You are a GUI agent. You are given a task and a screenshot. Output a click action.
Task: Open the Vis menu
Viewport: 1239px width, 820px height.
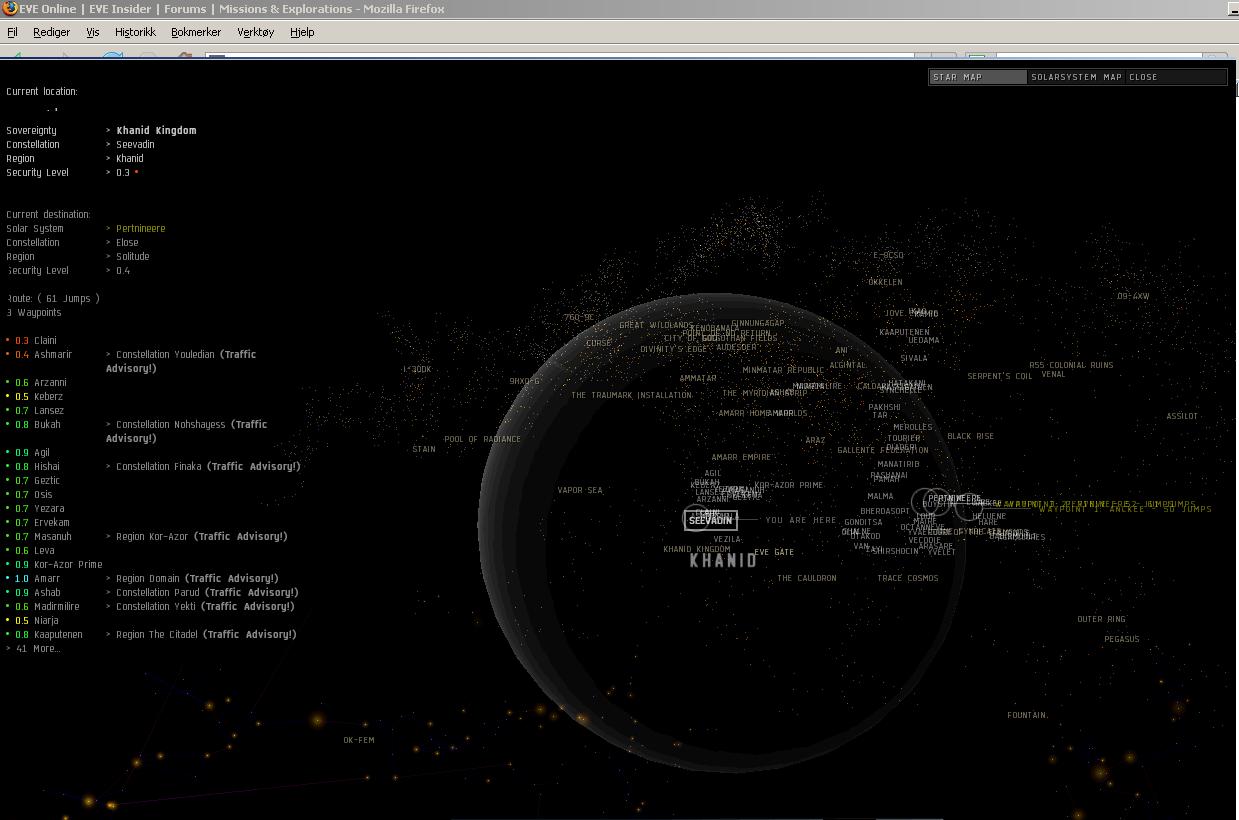92,32
